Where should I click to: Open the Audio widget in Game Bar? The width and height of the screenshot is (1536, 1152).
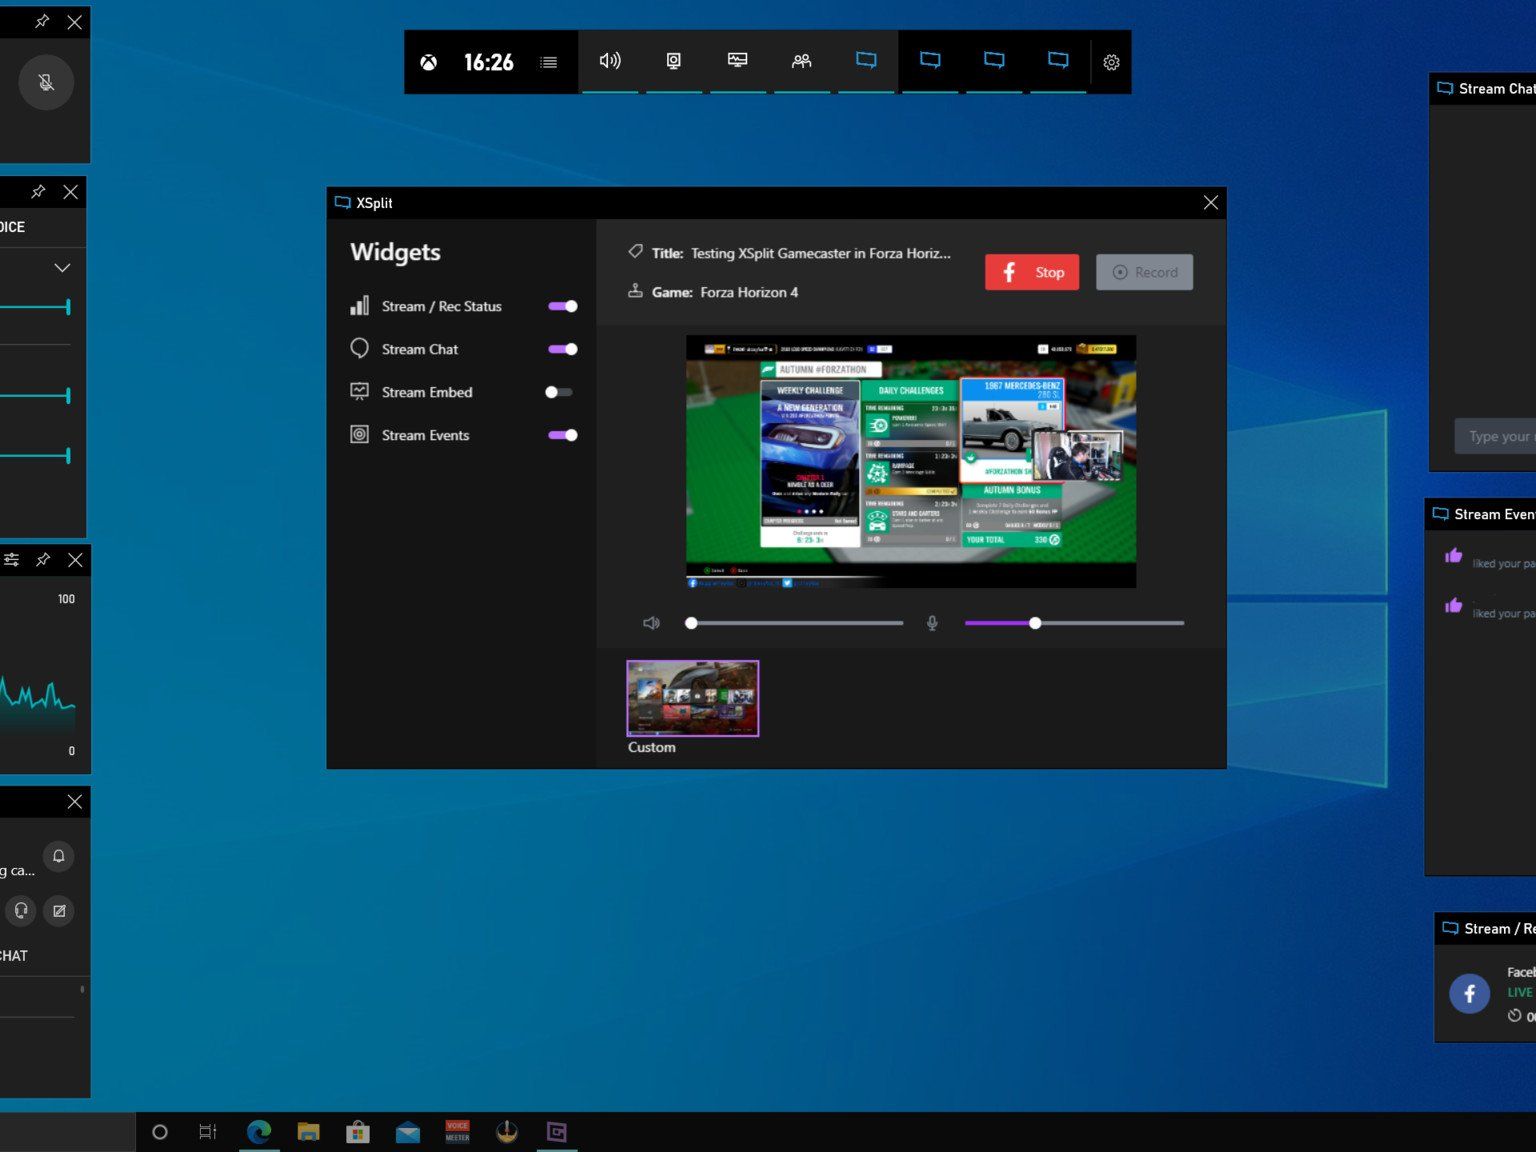click(610, 62)
